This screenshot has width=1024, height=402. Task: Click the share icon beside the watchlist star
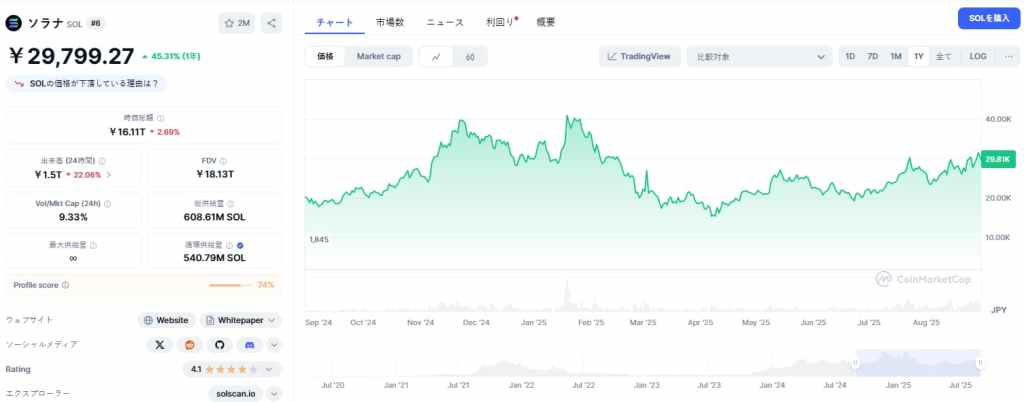273,23
